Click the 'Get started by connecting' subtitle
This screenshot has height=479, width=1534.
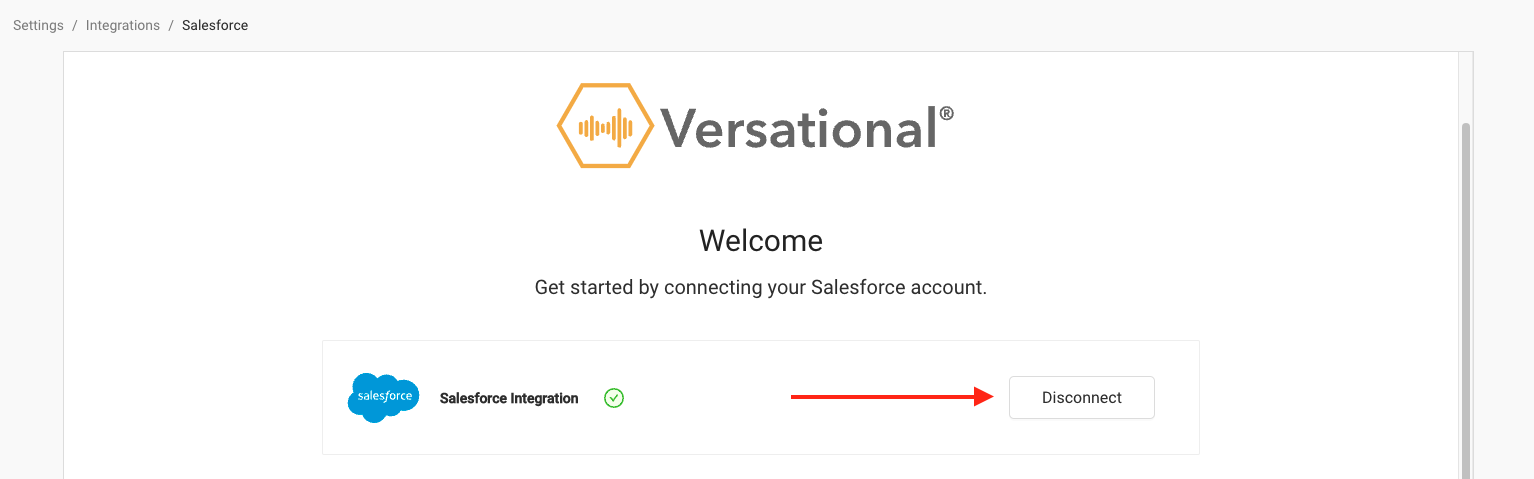761,288
